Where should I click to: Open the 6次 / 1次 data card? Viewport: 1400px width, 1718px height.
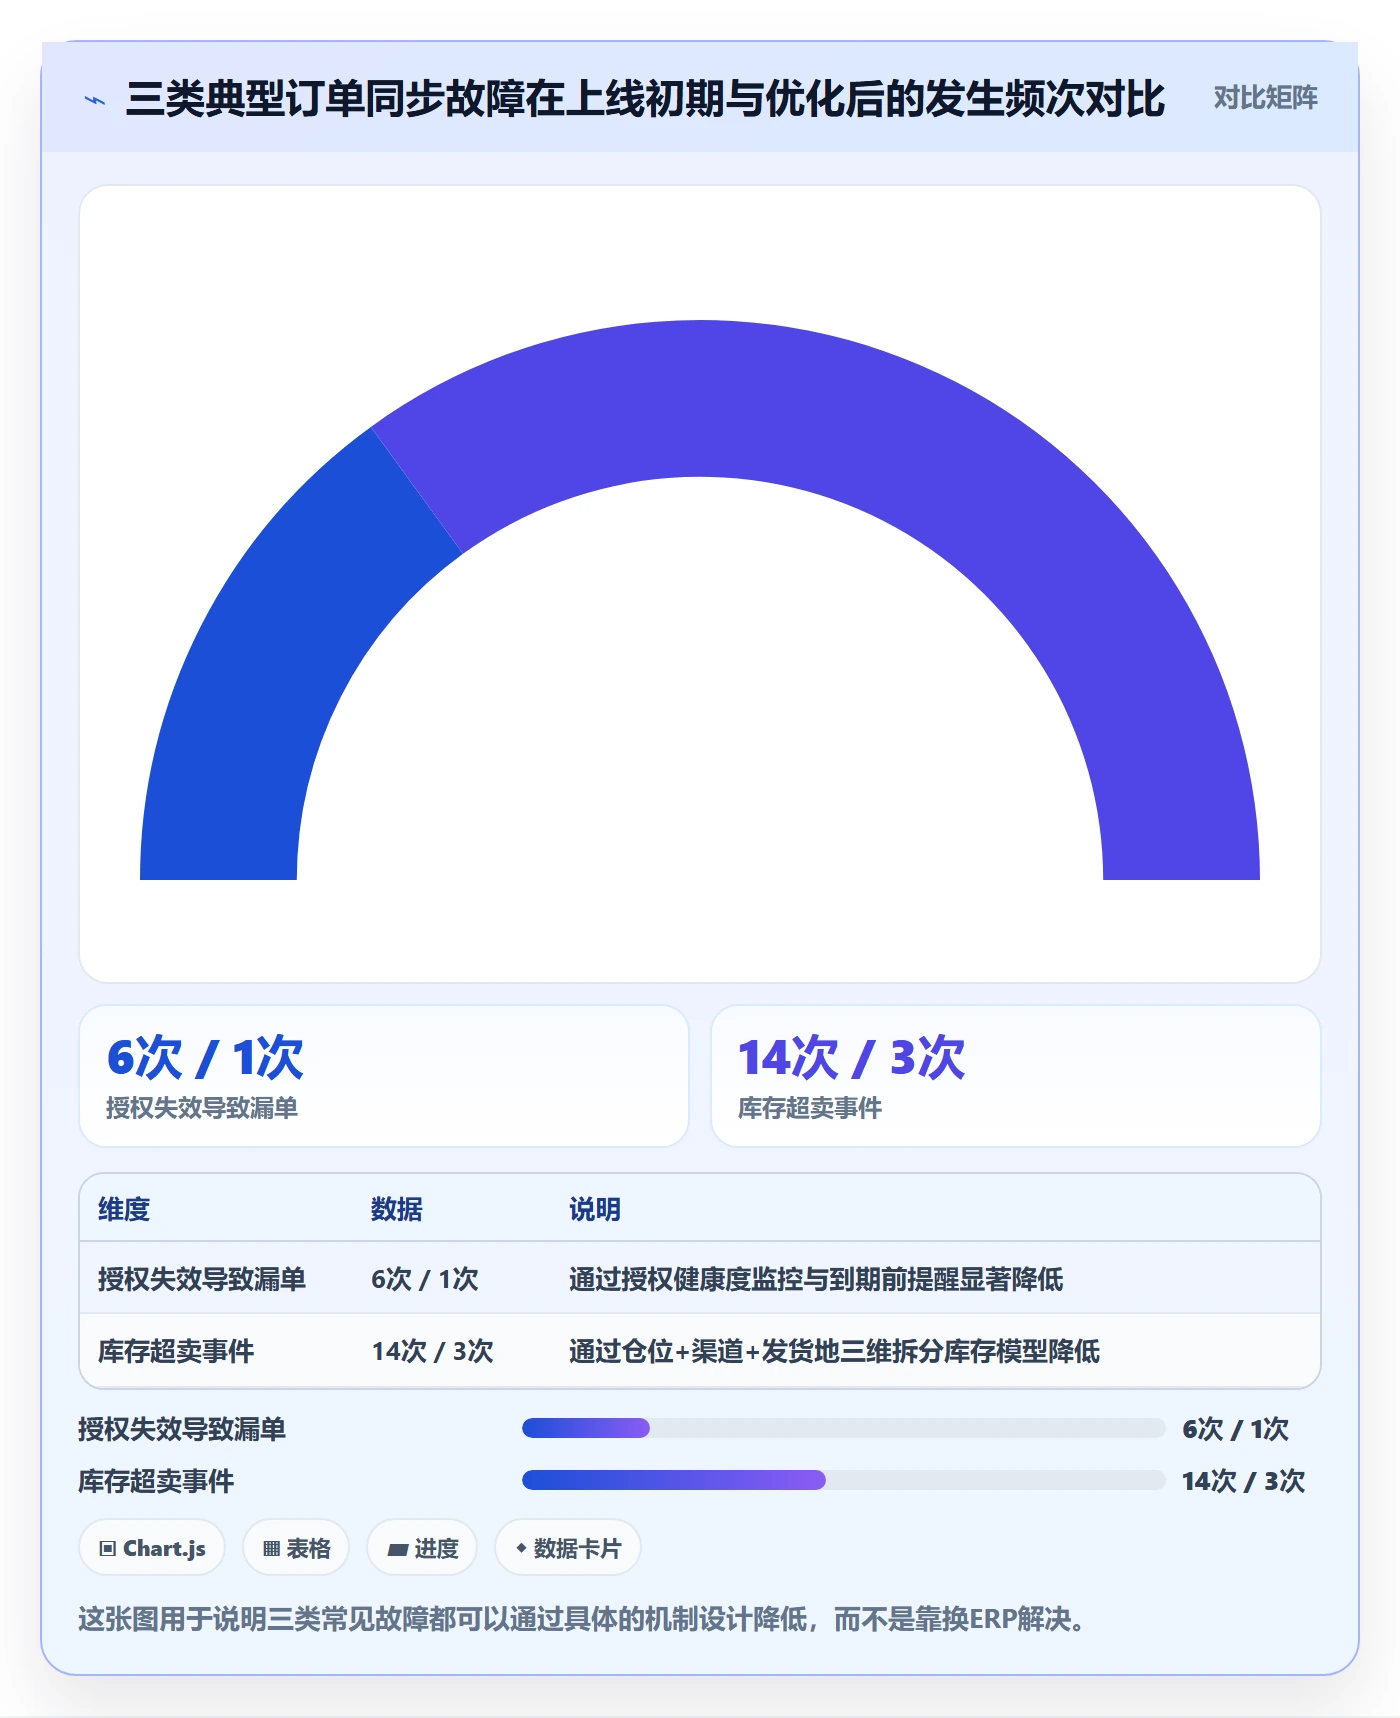[384, 1076]
